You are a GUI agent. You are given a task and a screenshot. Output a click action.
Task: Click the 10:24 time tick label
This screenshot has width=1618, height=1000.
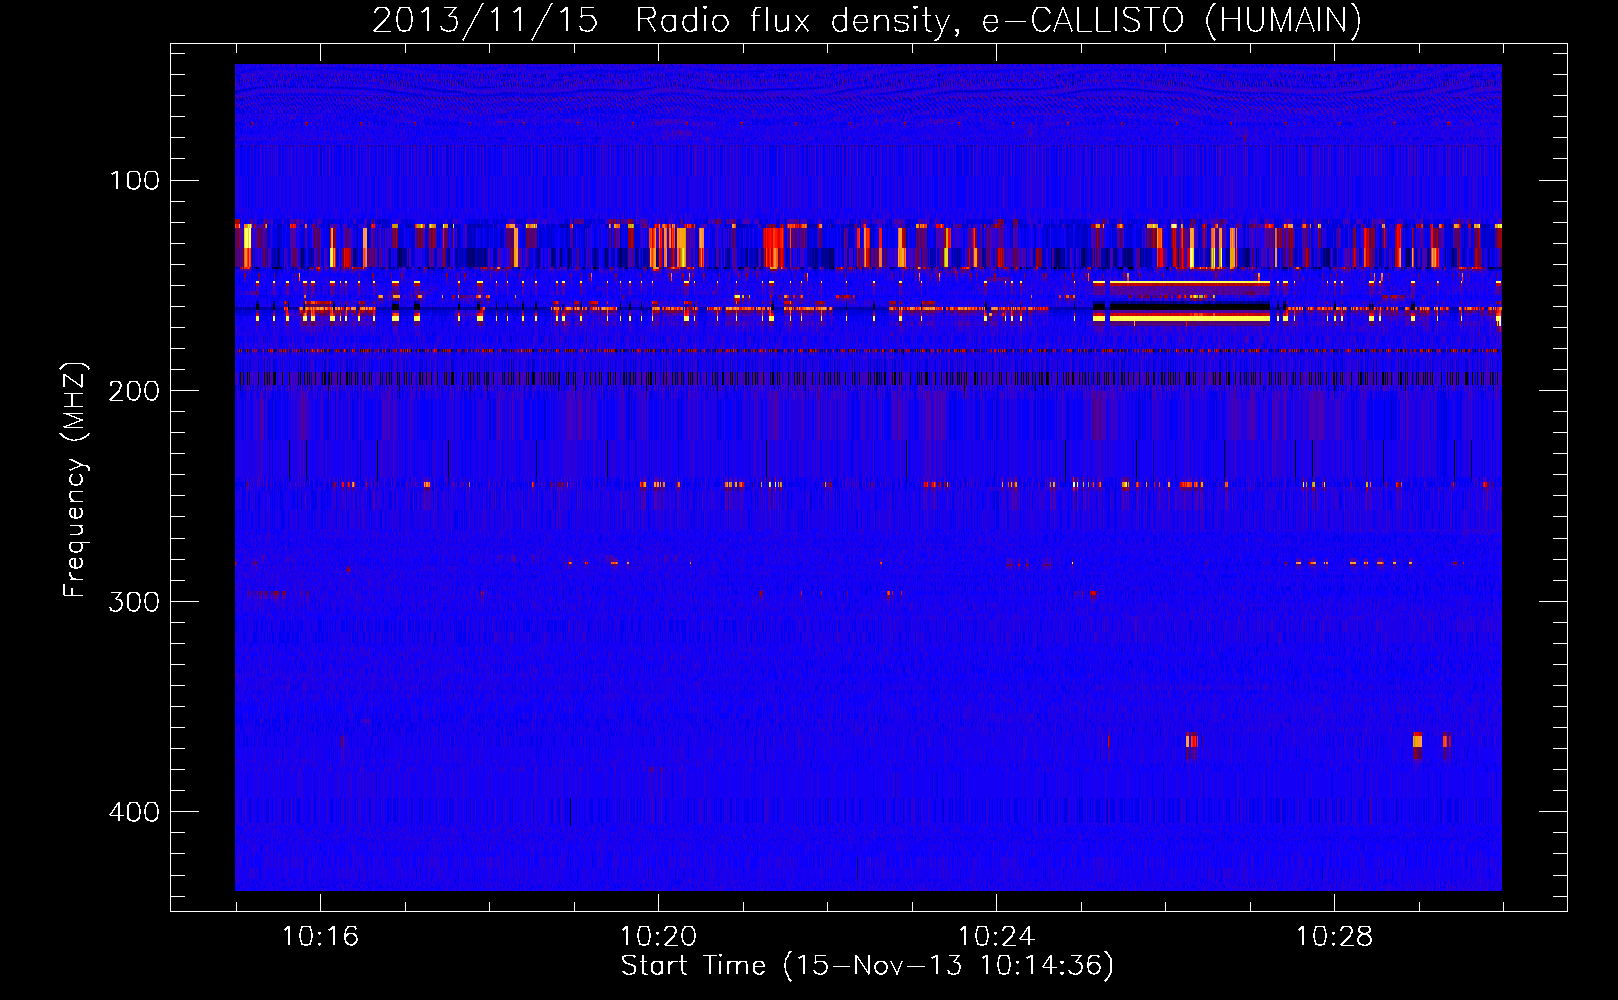[996, 937]
